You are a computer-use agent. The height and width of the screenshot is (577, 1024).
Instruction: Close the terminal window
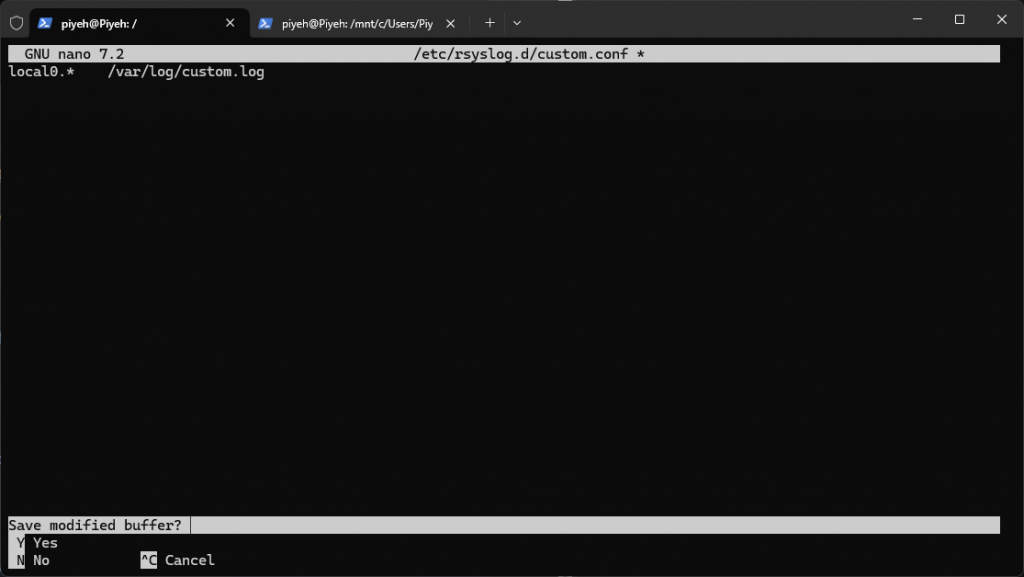coord(1001,20)
